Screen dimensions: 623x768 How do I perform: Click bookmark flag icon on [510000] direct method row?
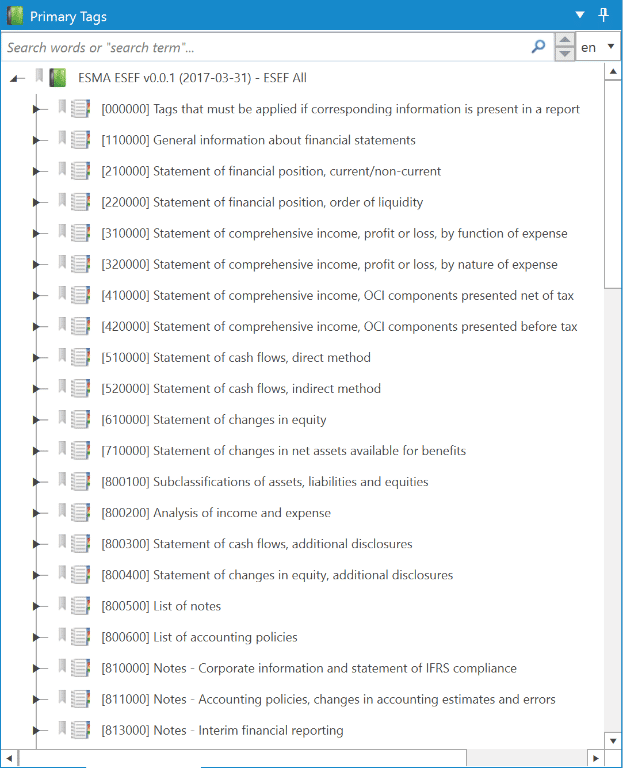click(62, 355)
